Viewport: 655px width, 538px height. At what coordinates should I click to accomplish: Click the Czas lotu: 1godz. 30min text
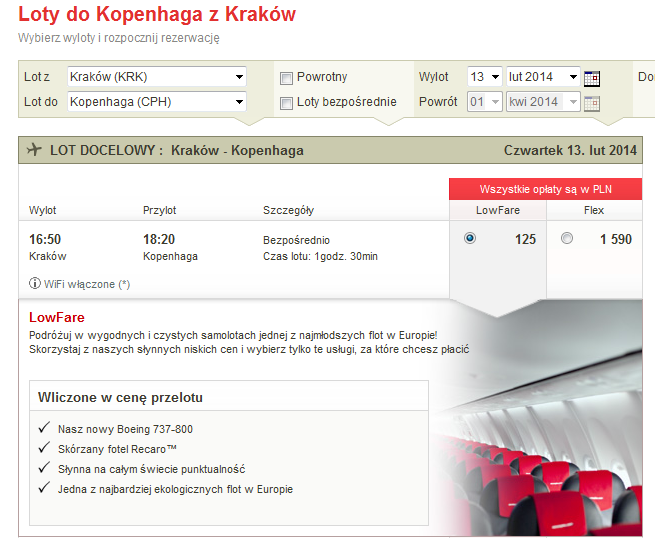point(320,256)
